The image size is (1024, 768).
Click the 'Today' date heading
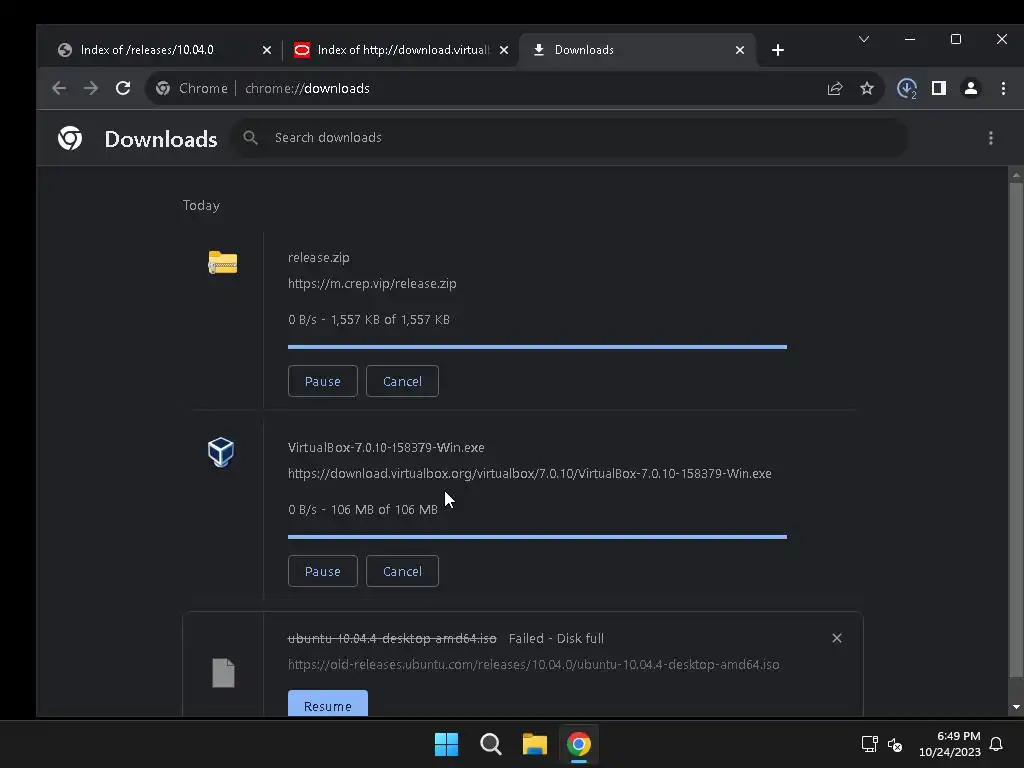[x=201, y=205]
